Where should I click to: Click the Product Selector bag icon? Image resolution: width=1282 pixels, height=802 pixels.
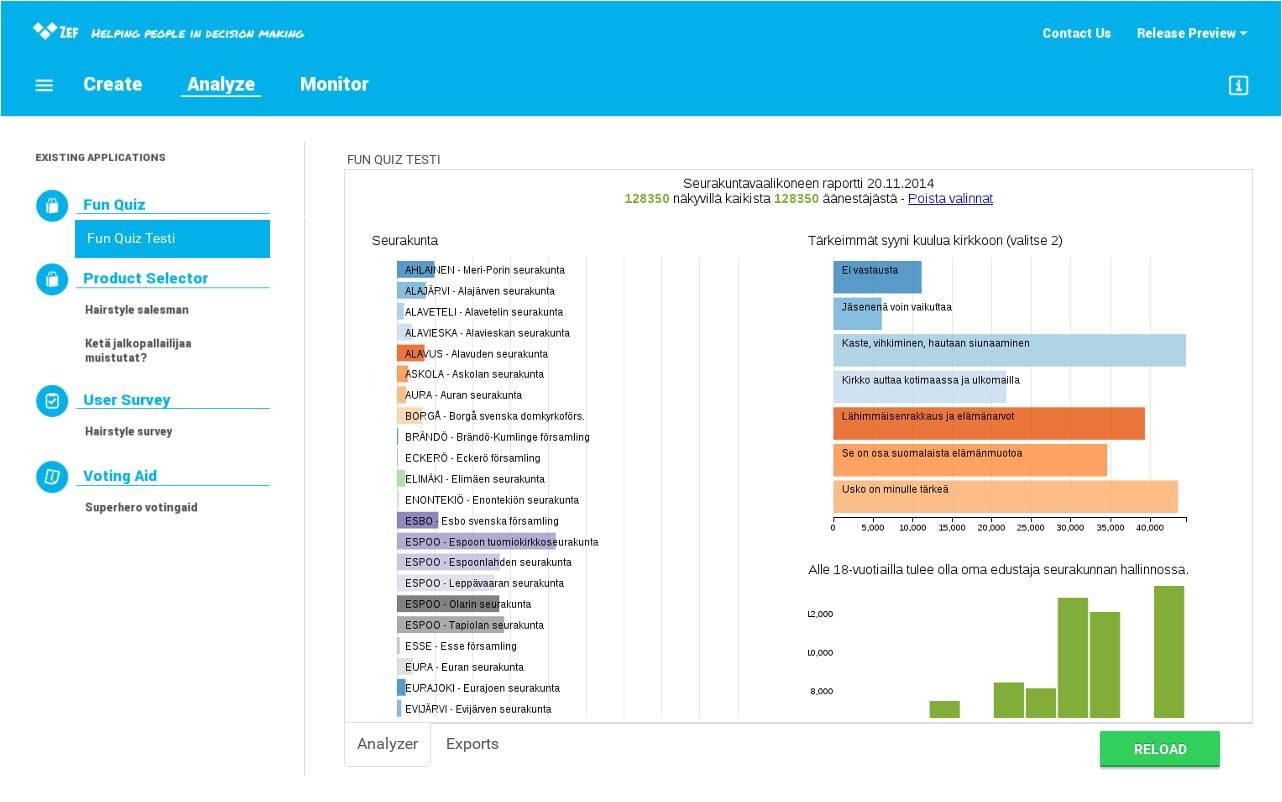coord(52,279)
